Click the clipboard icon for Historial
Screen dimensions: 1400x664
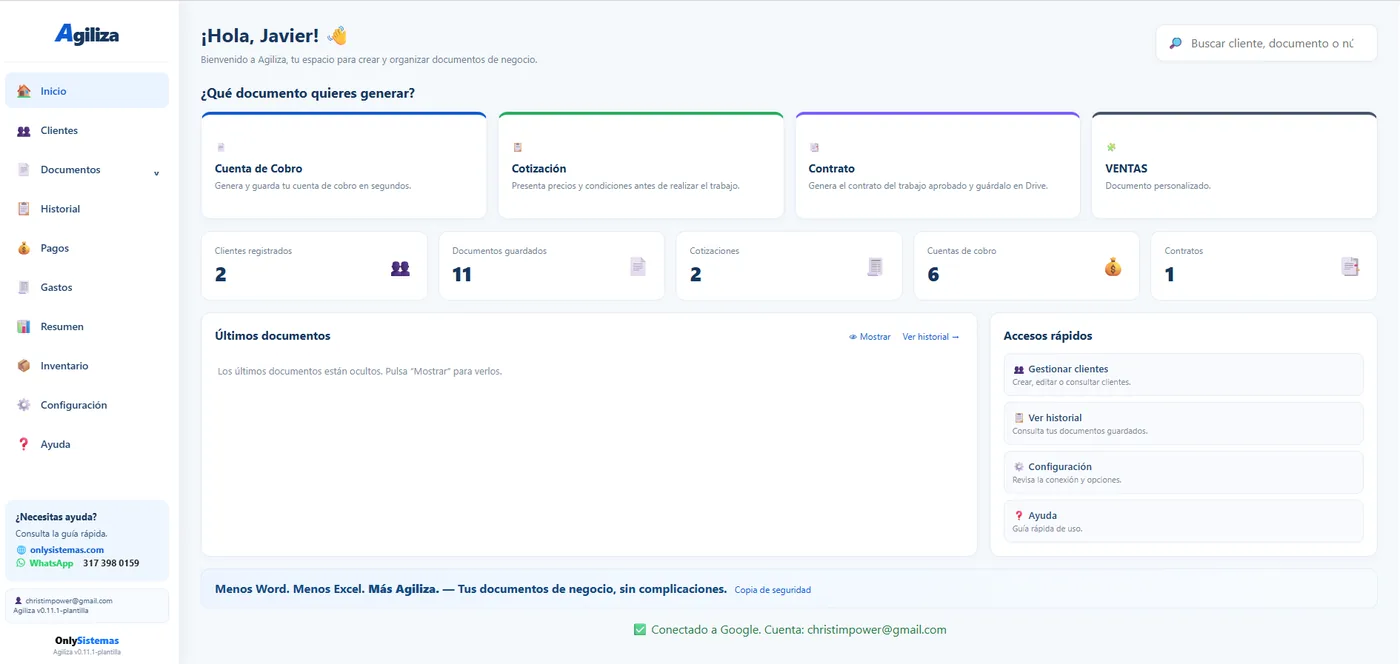(24, 209)
